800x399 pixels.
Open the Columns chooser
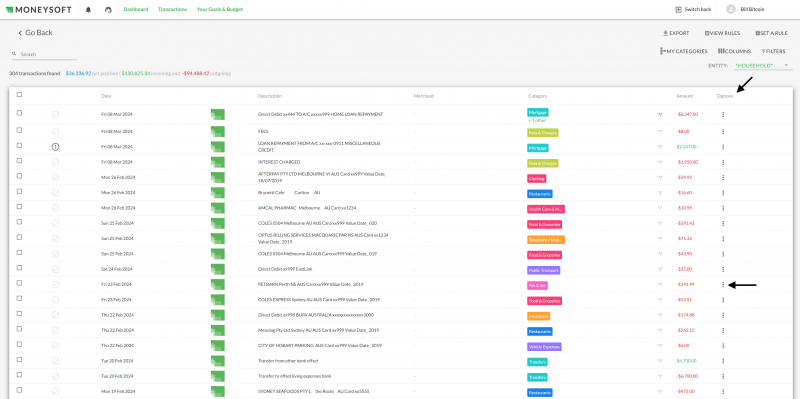734,52
